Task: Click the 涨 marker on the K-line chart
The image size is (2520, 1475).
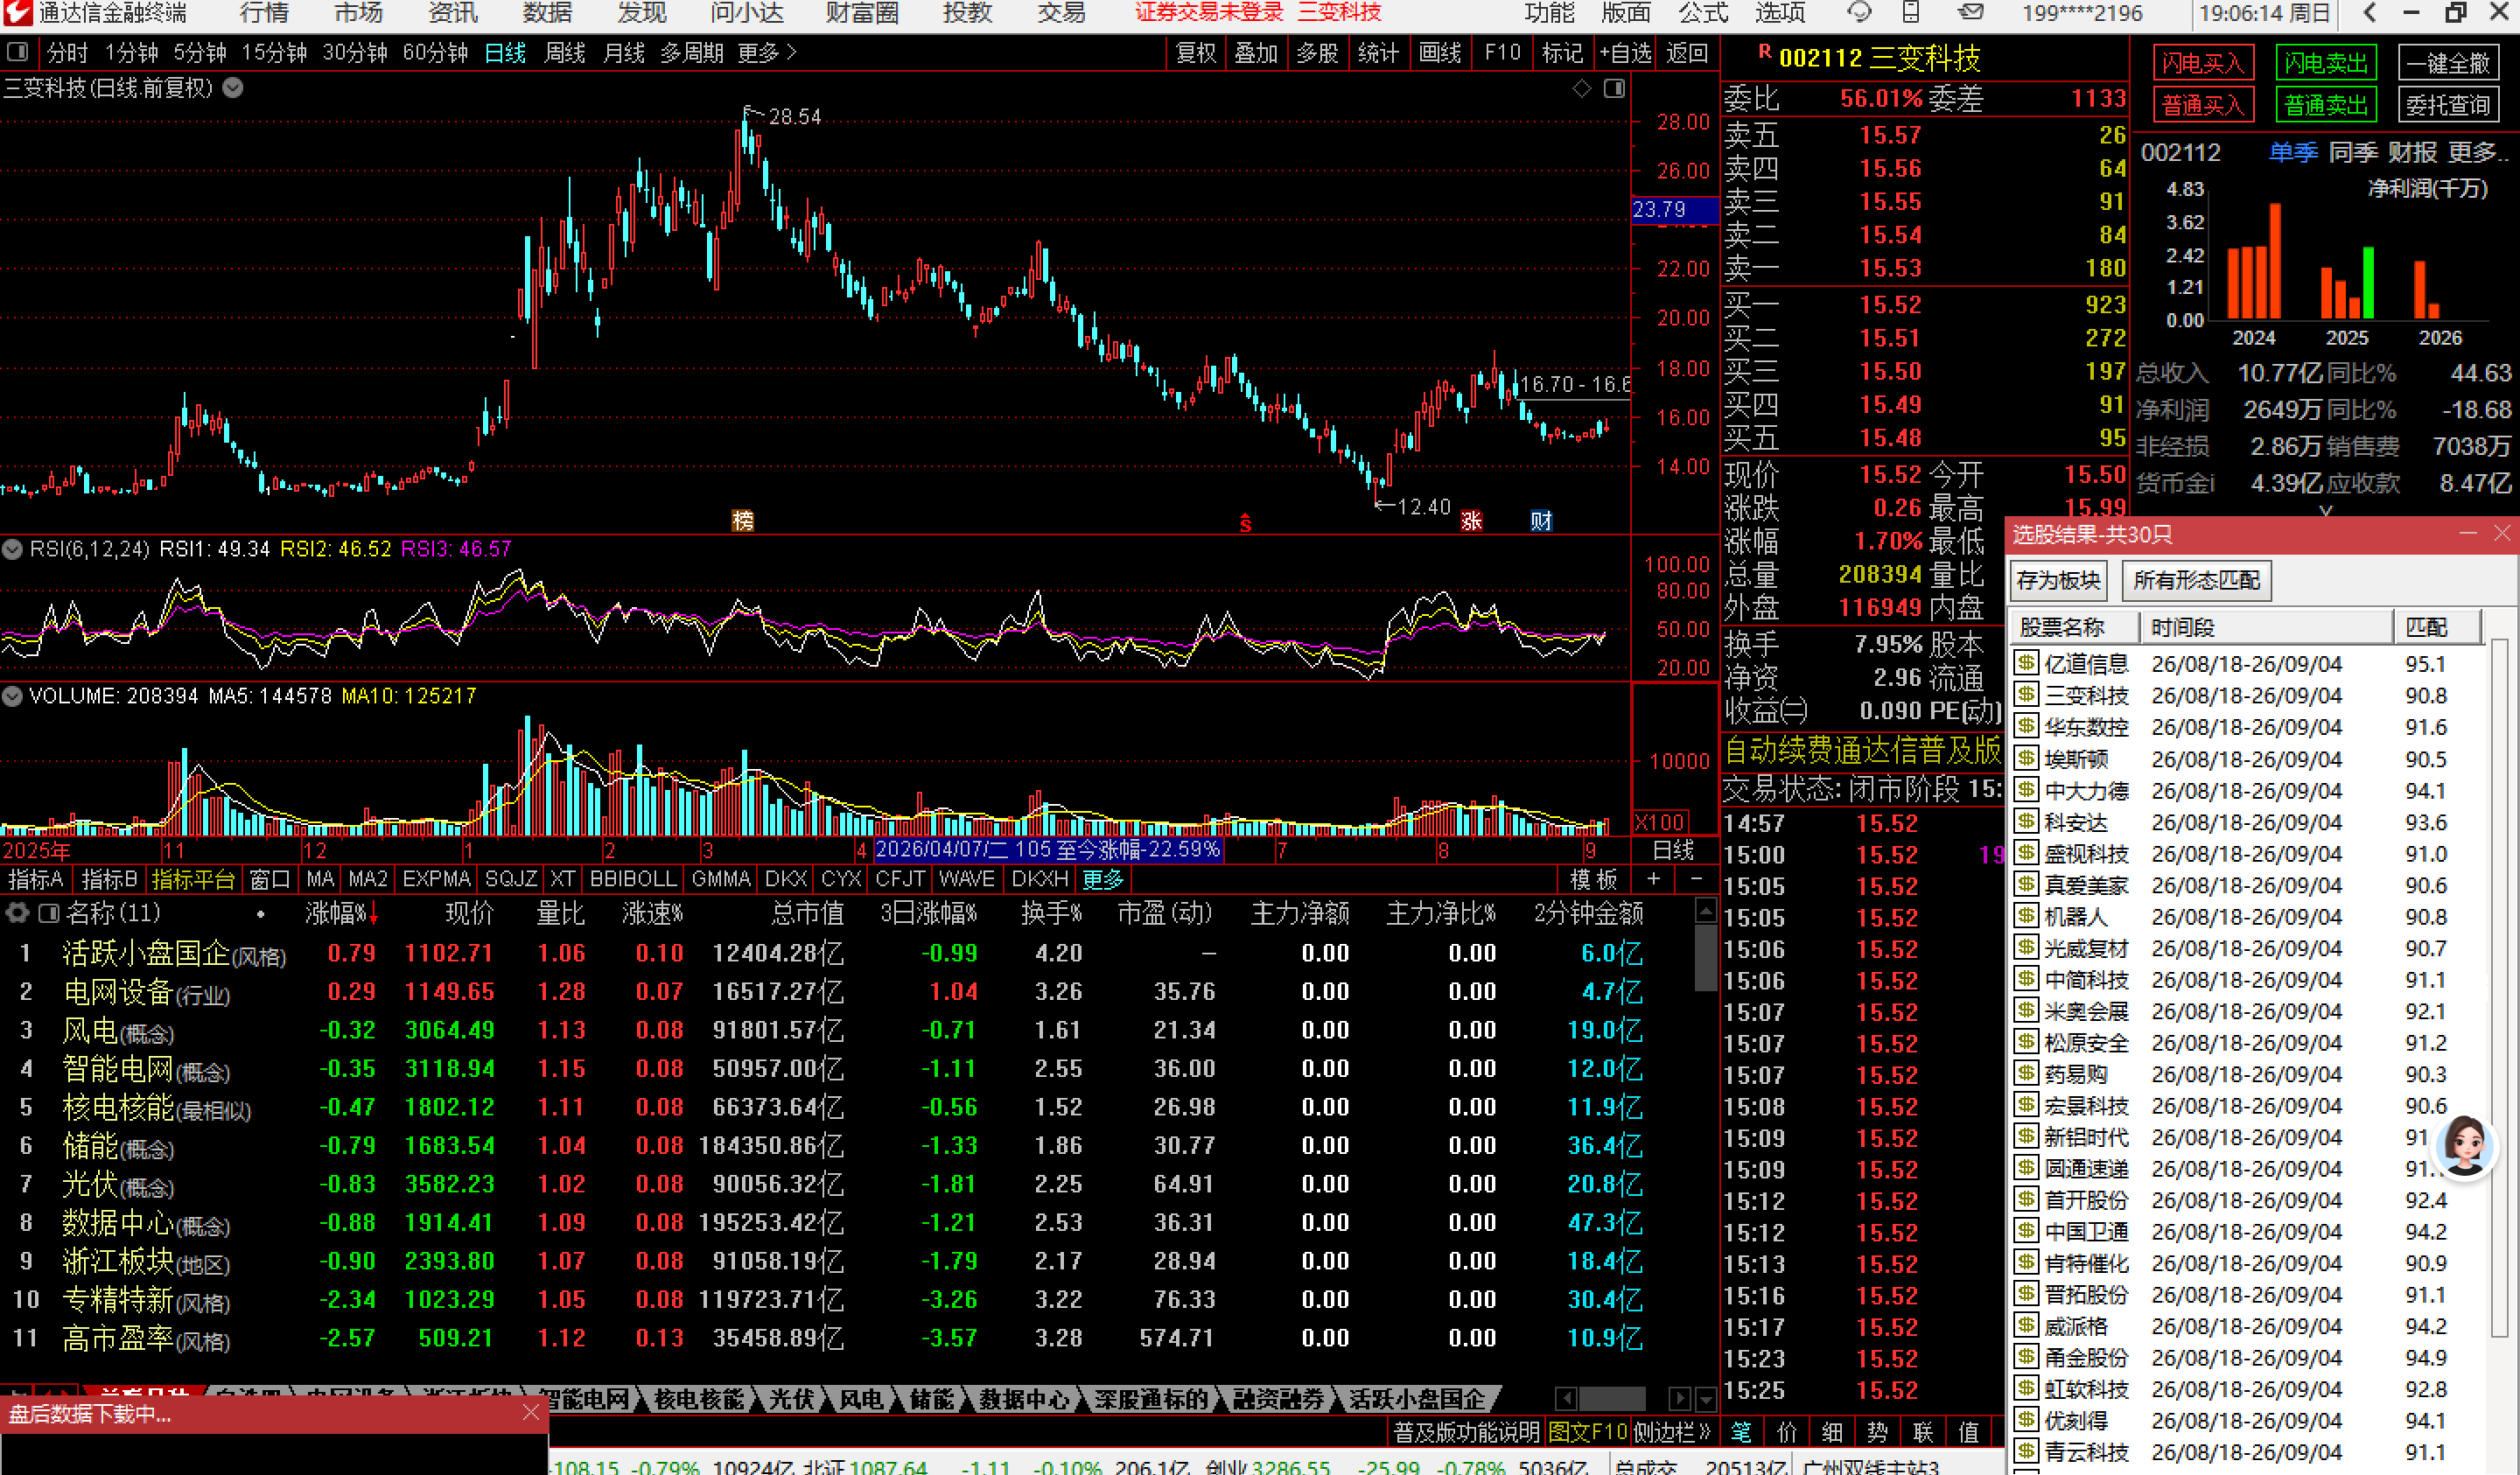Action: point(1471,520)
